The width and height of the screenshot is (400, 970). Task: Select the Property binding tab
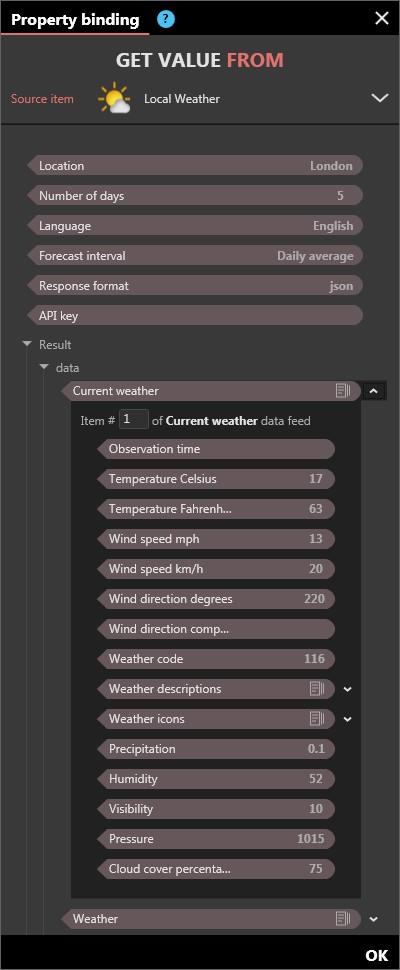tap(75, 19)
